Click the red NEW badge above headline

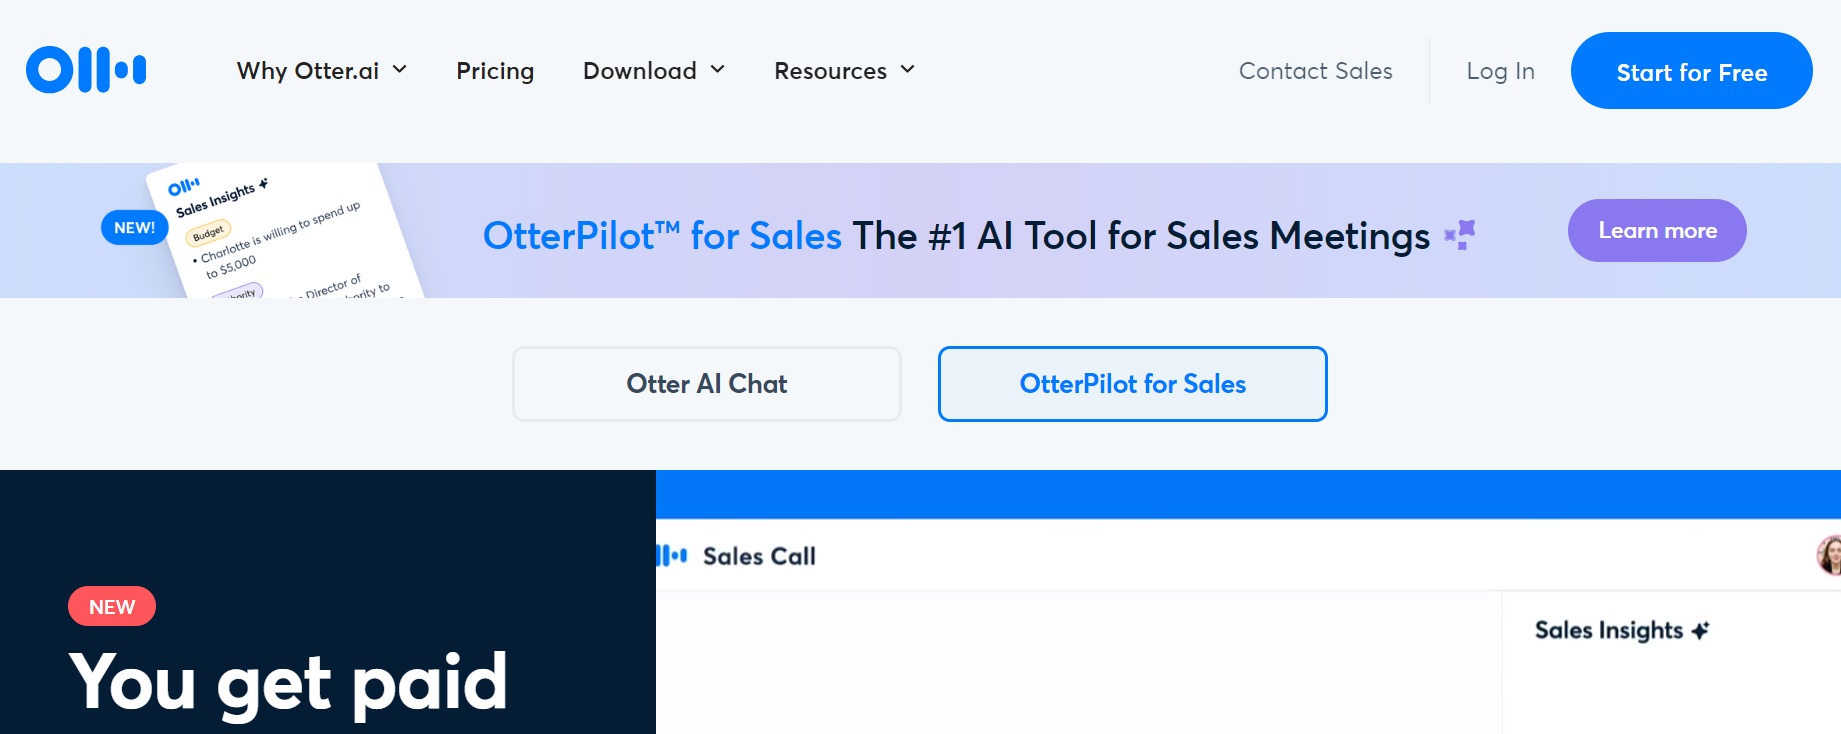click(x=112, y=606)
